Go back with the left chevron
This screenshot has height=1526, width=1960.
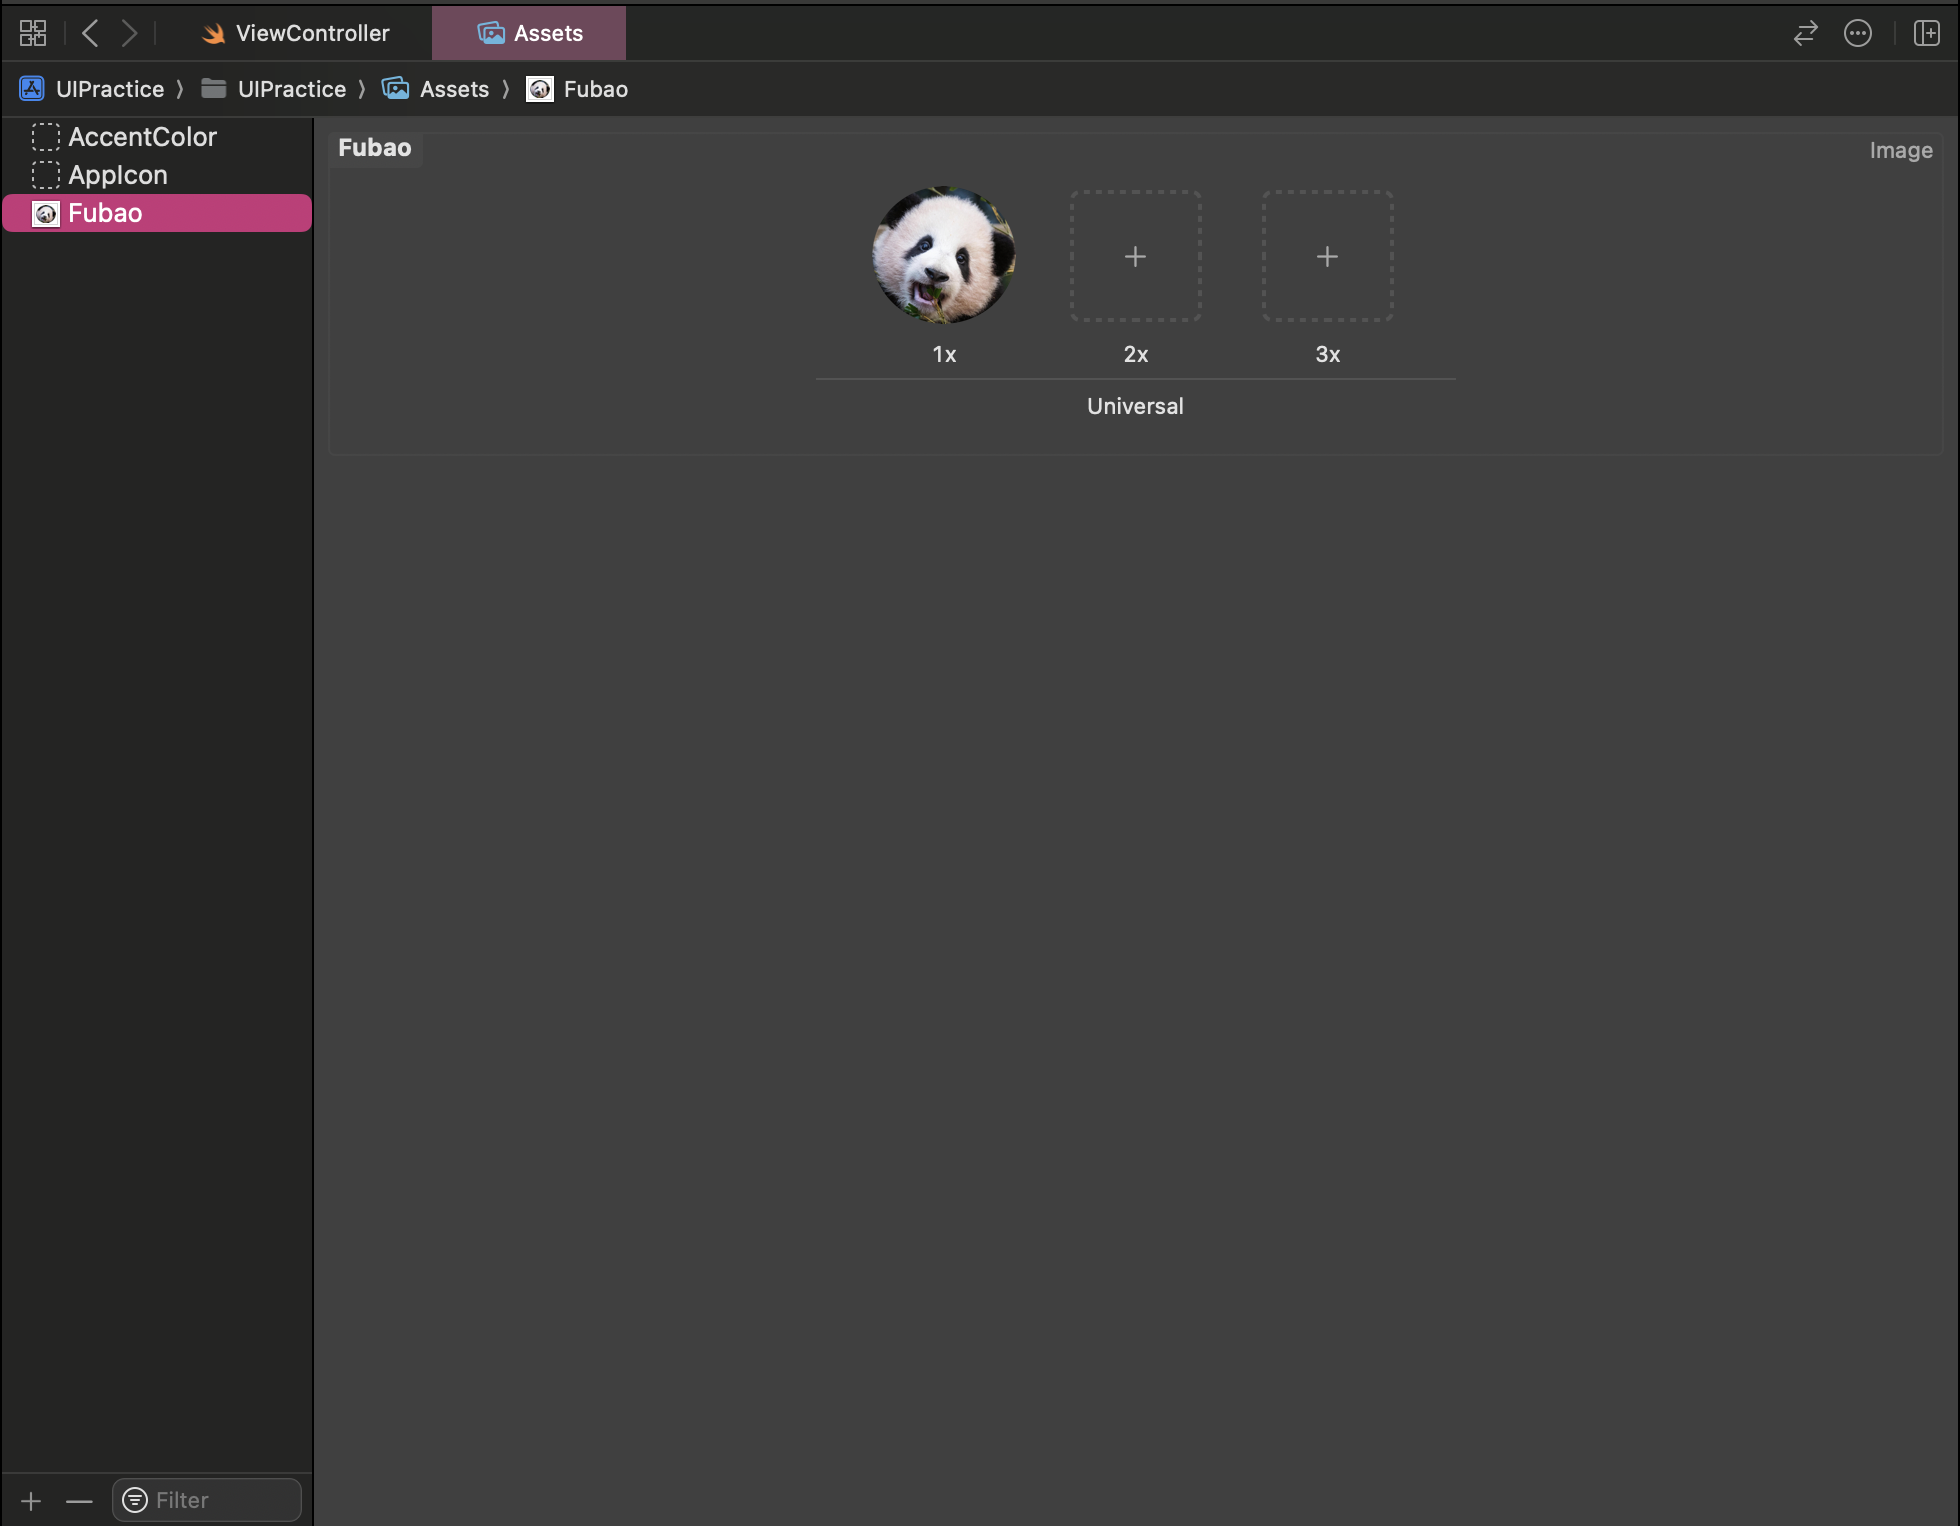90,33
